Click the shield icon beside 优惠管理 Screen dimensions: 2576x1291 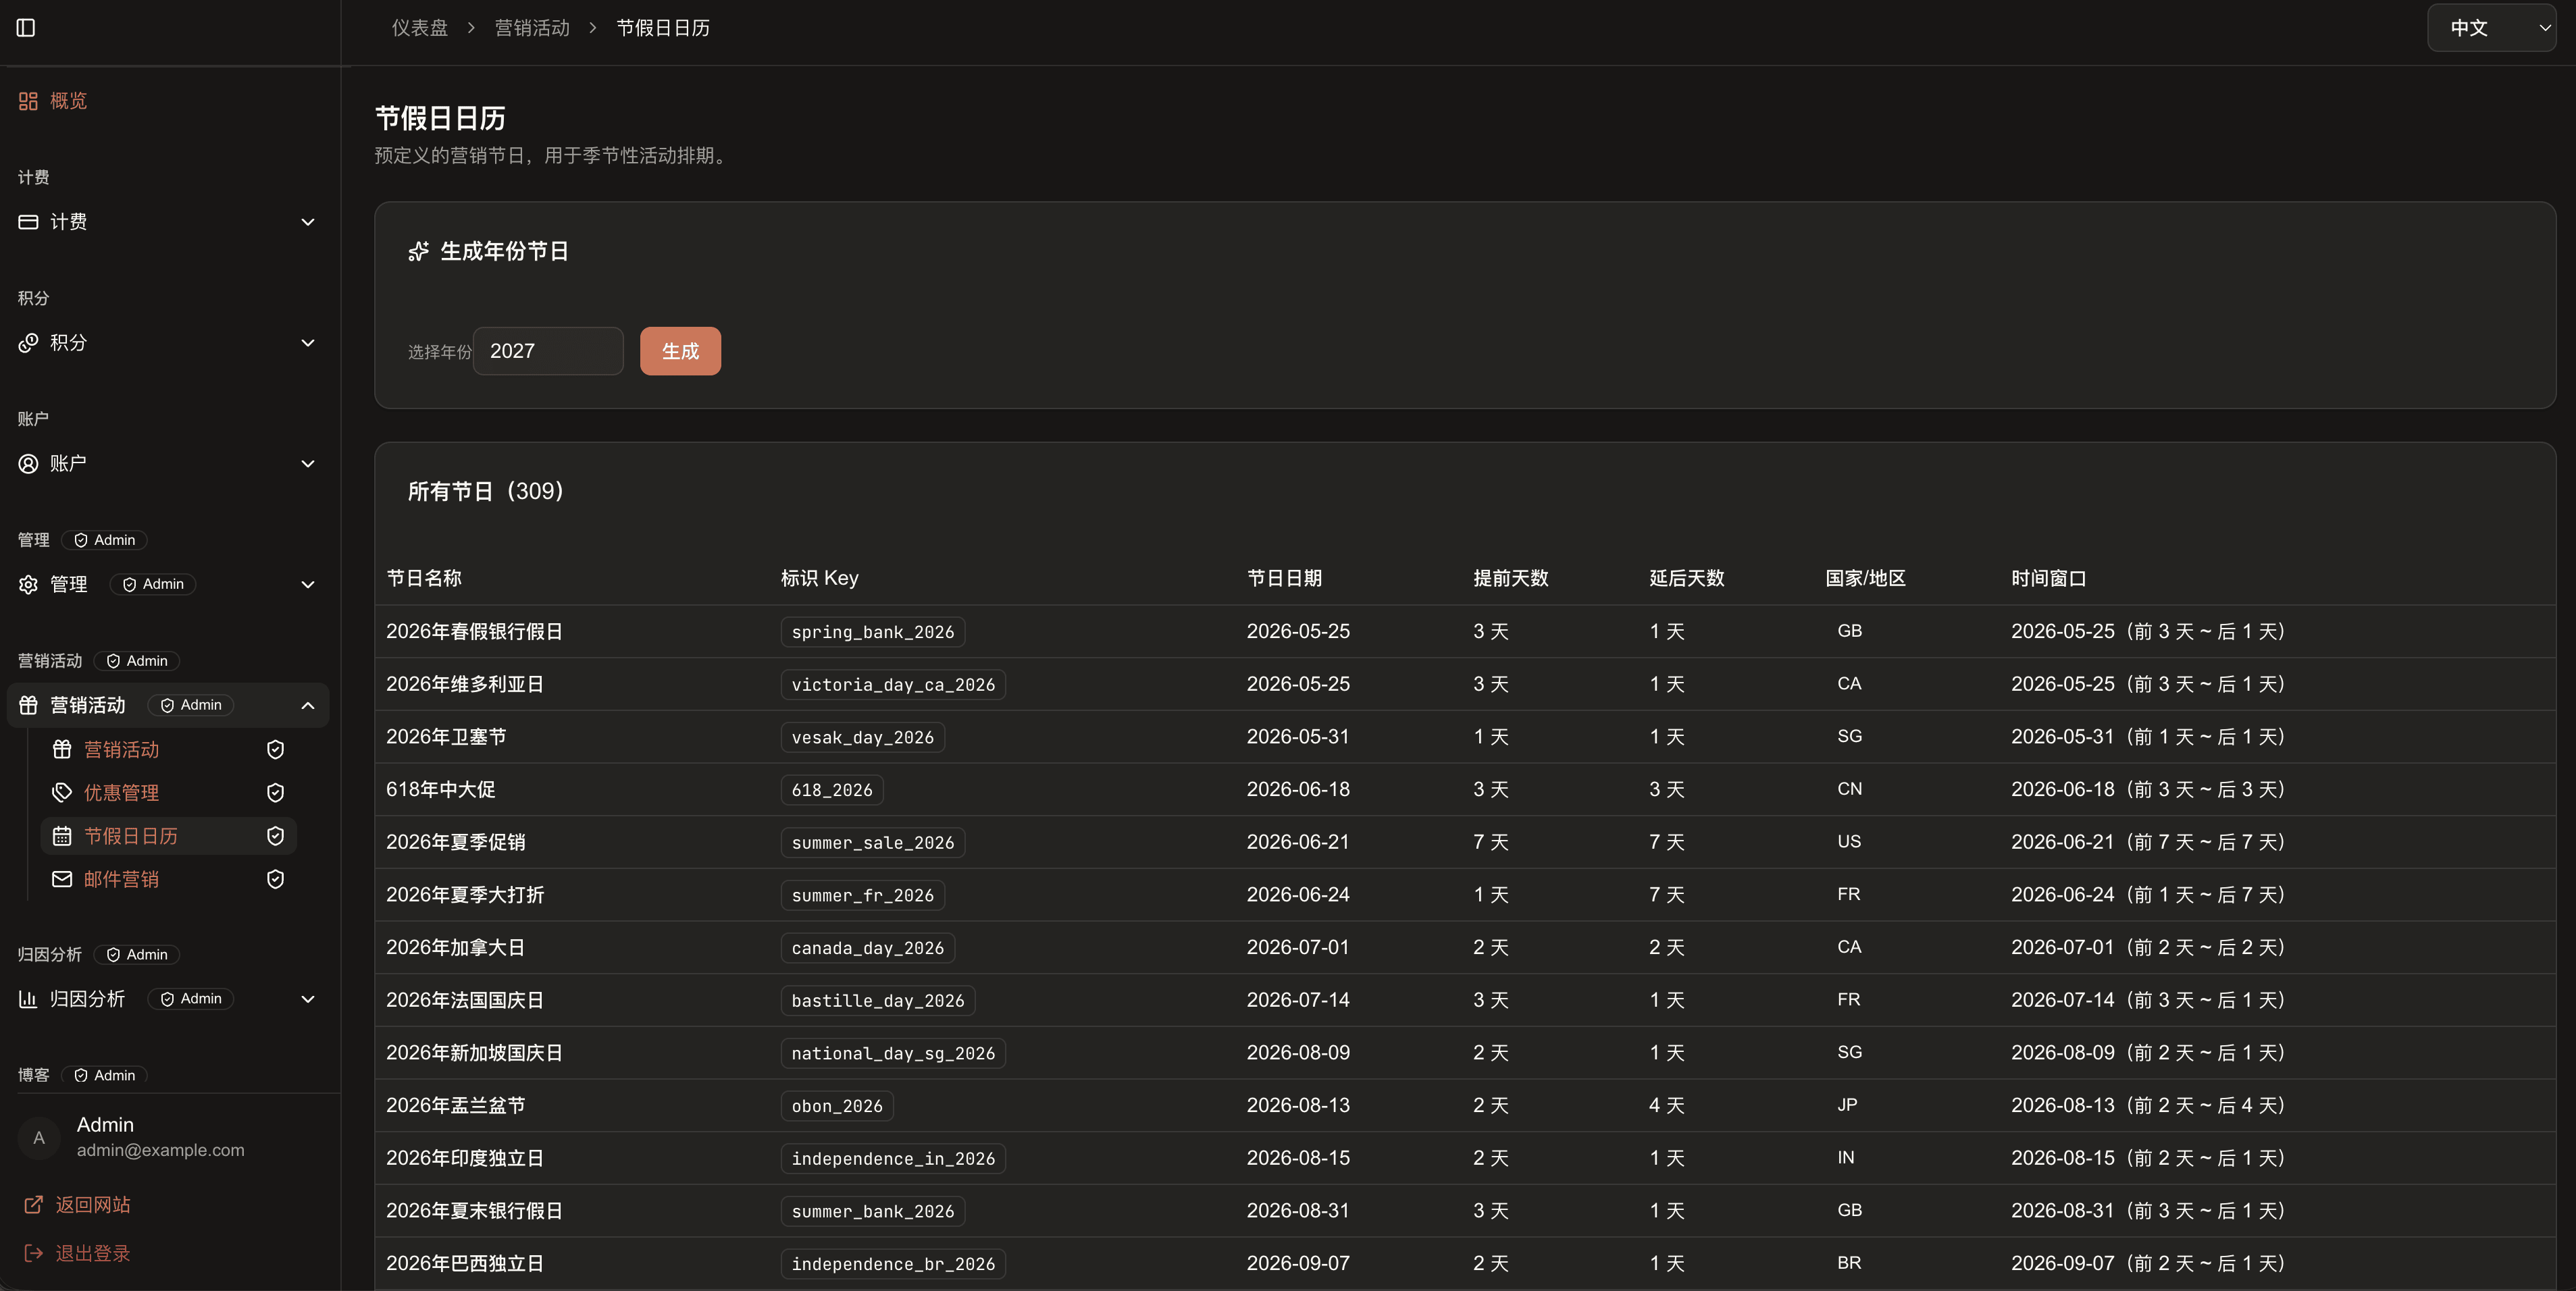coord(275,793)
